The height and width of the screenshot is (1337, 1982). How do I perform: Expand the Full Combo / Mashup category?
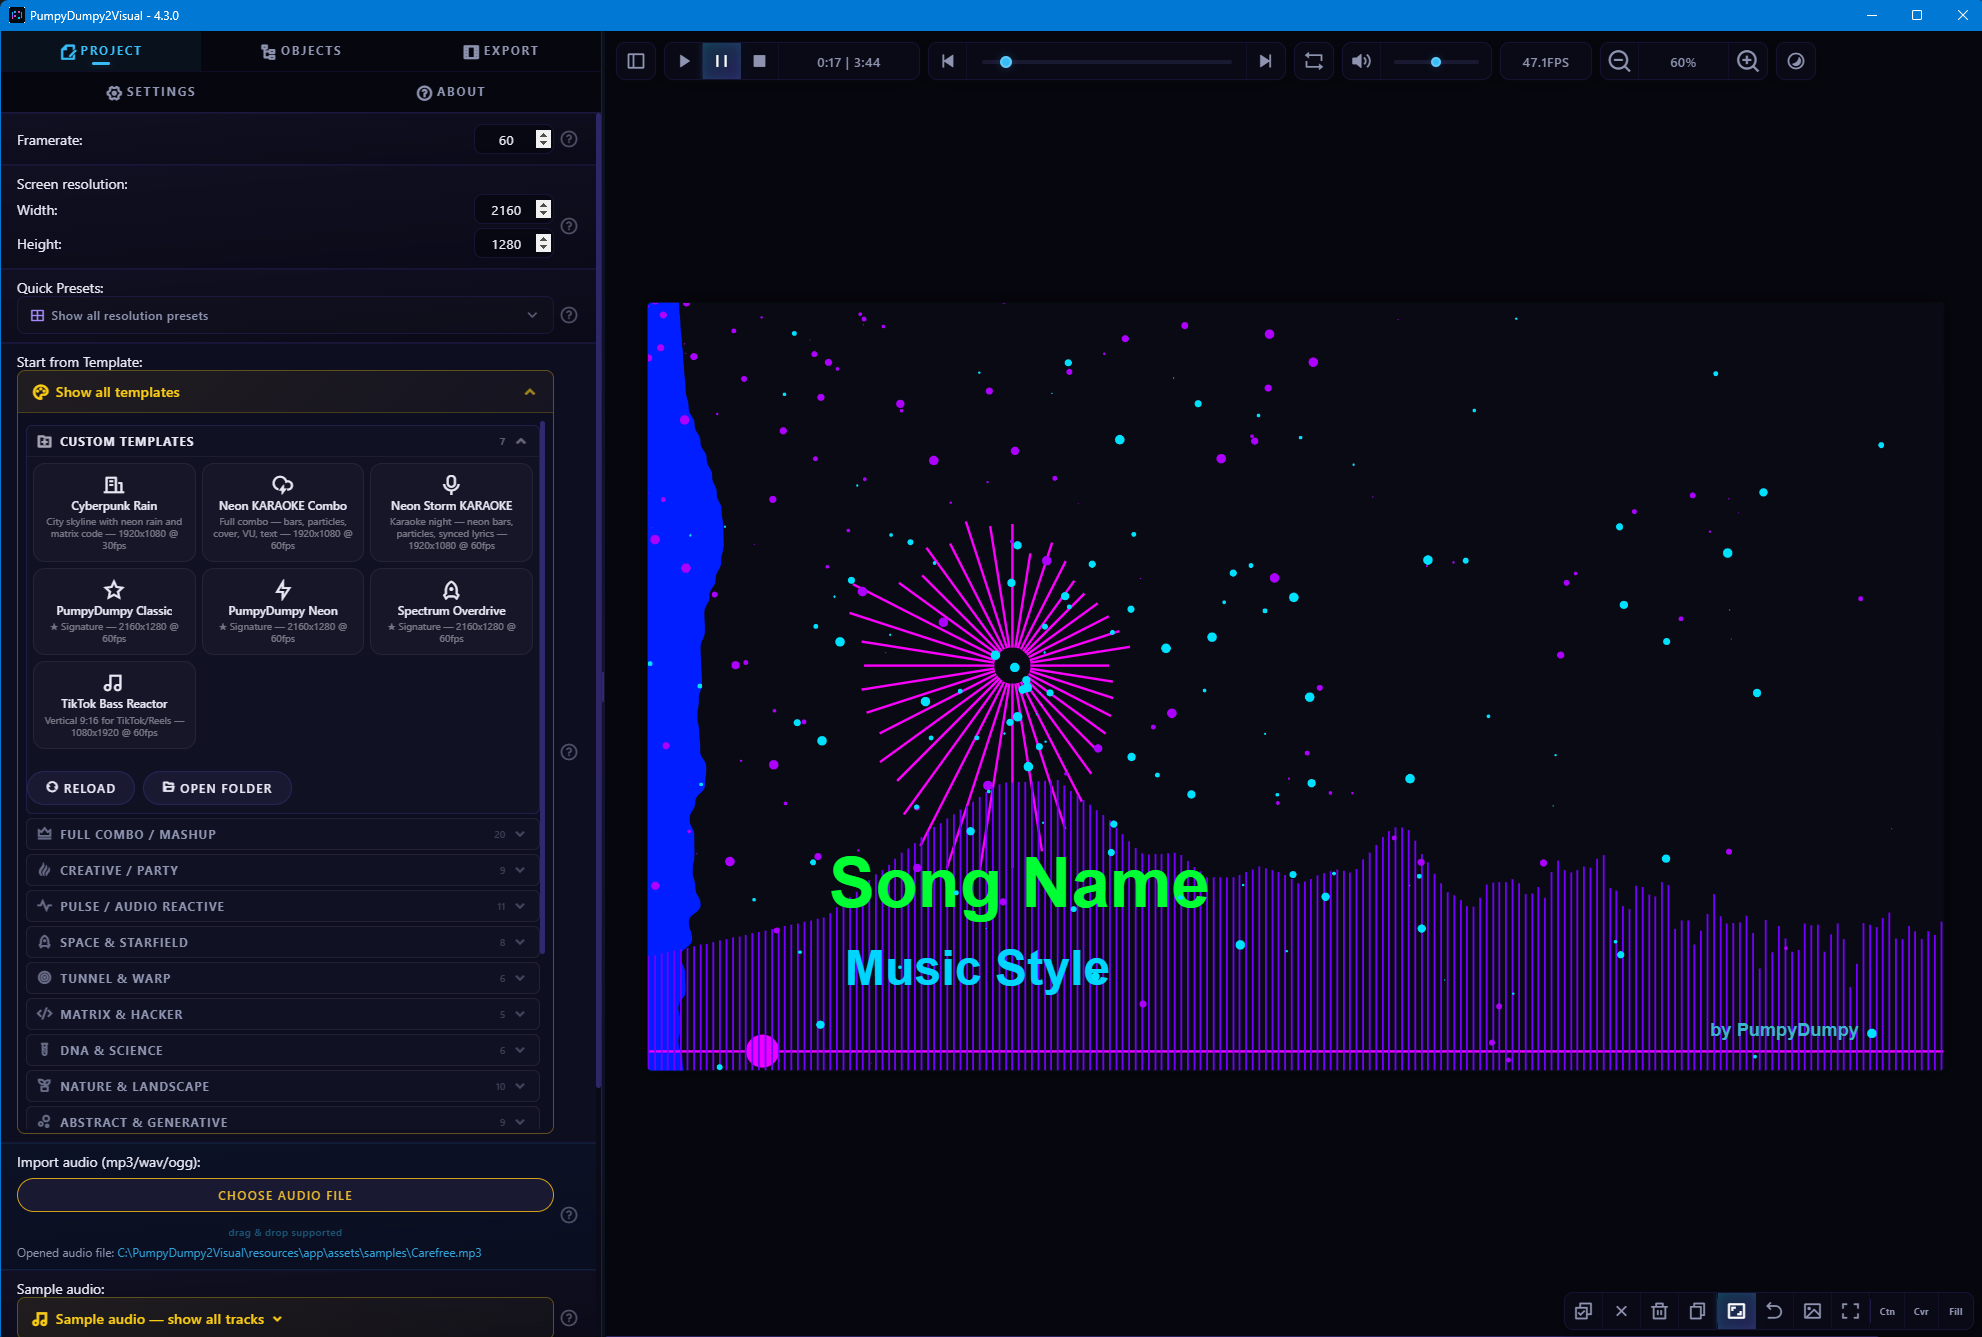click(x=283, y=834)
